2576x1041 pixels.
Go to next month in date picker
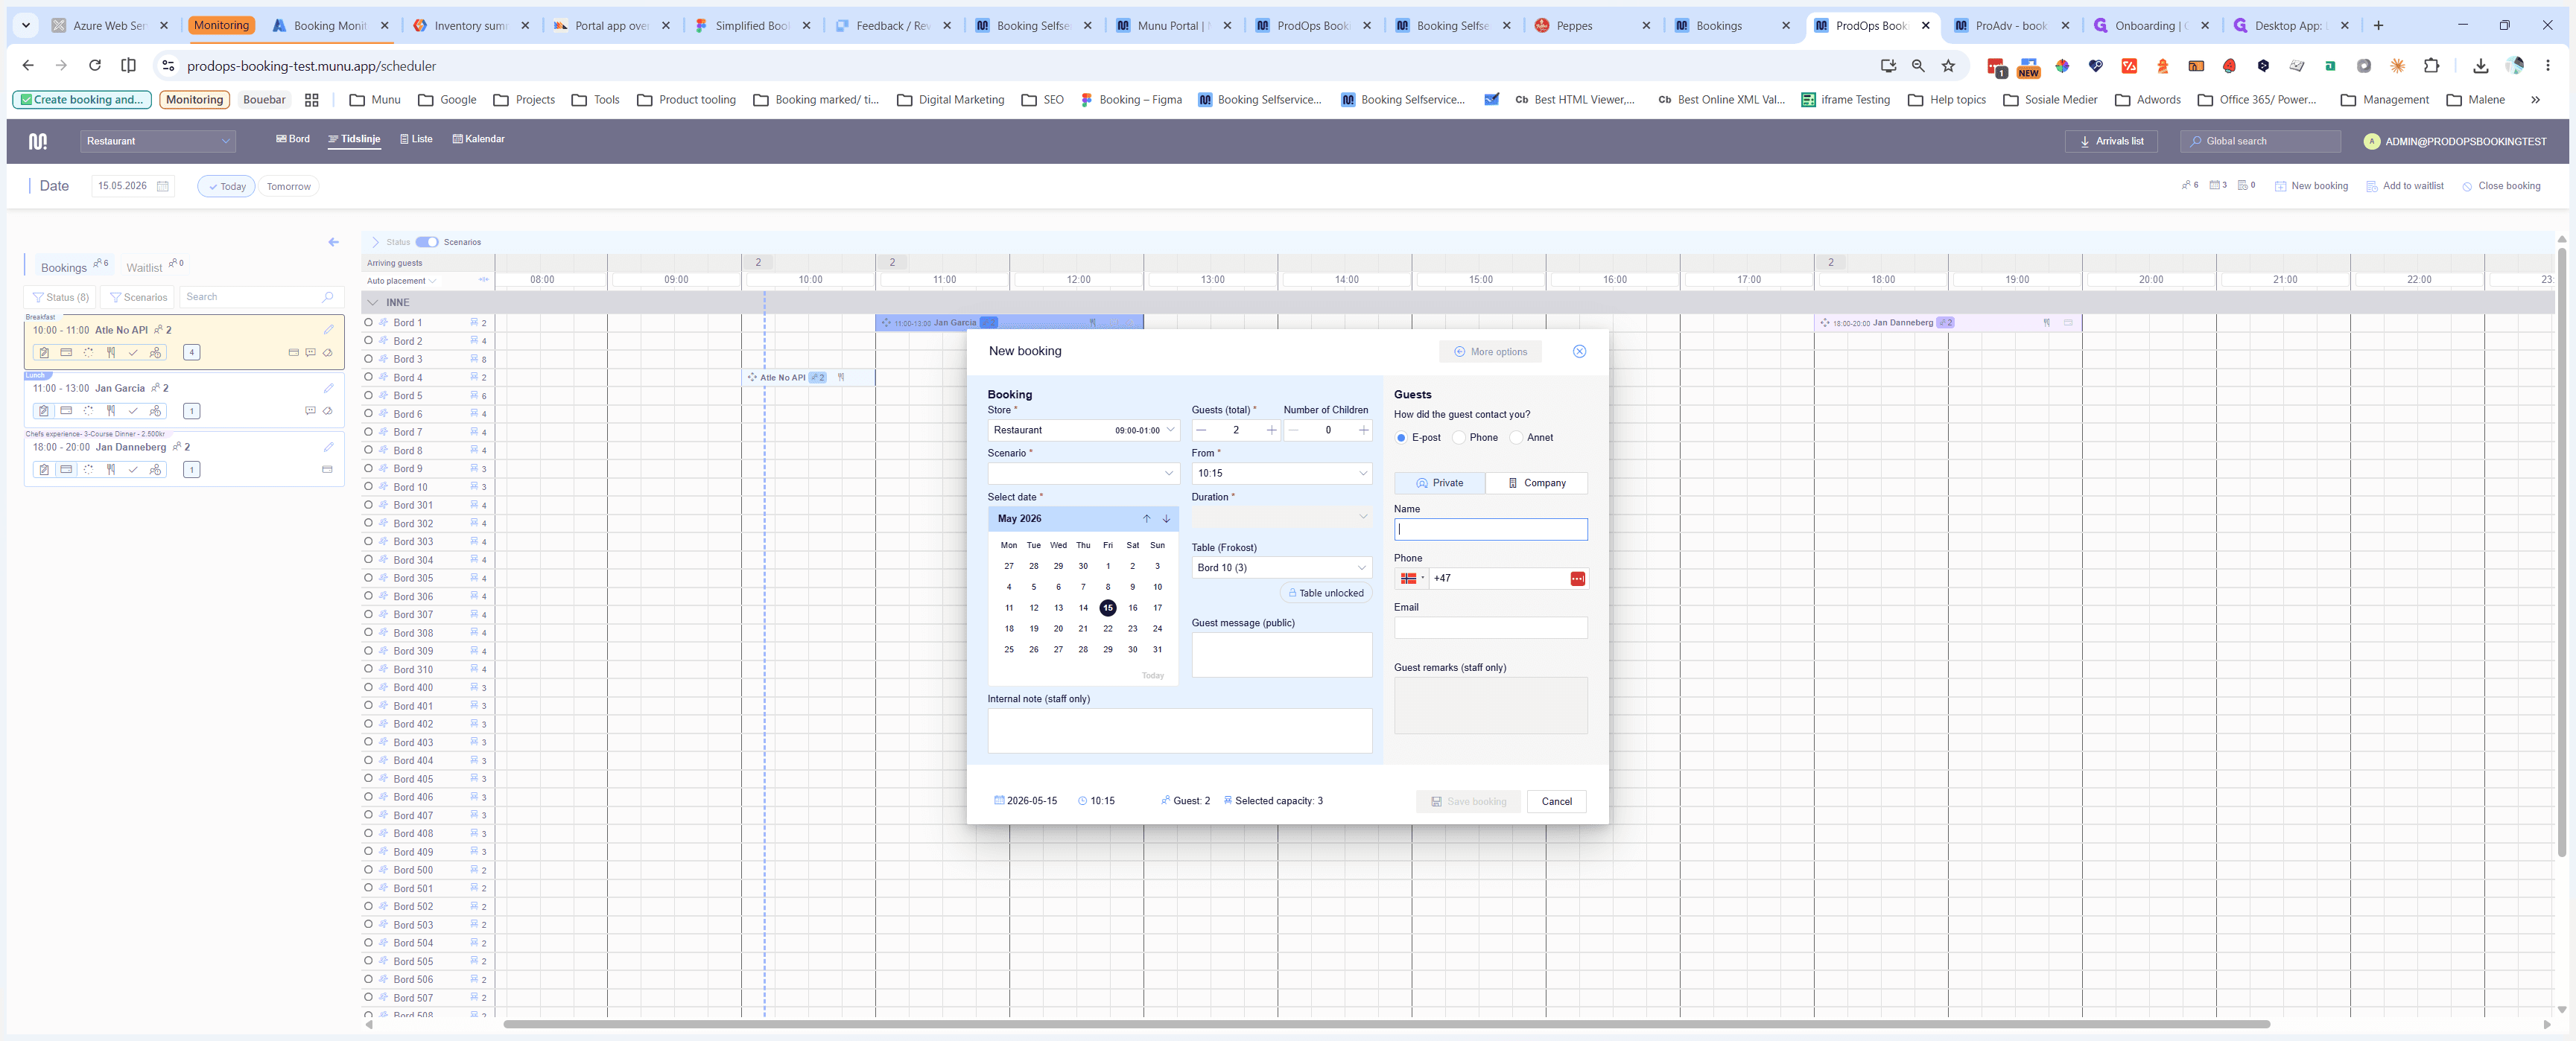click(x=1166, y=519)
